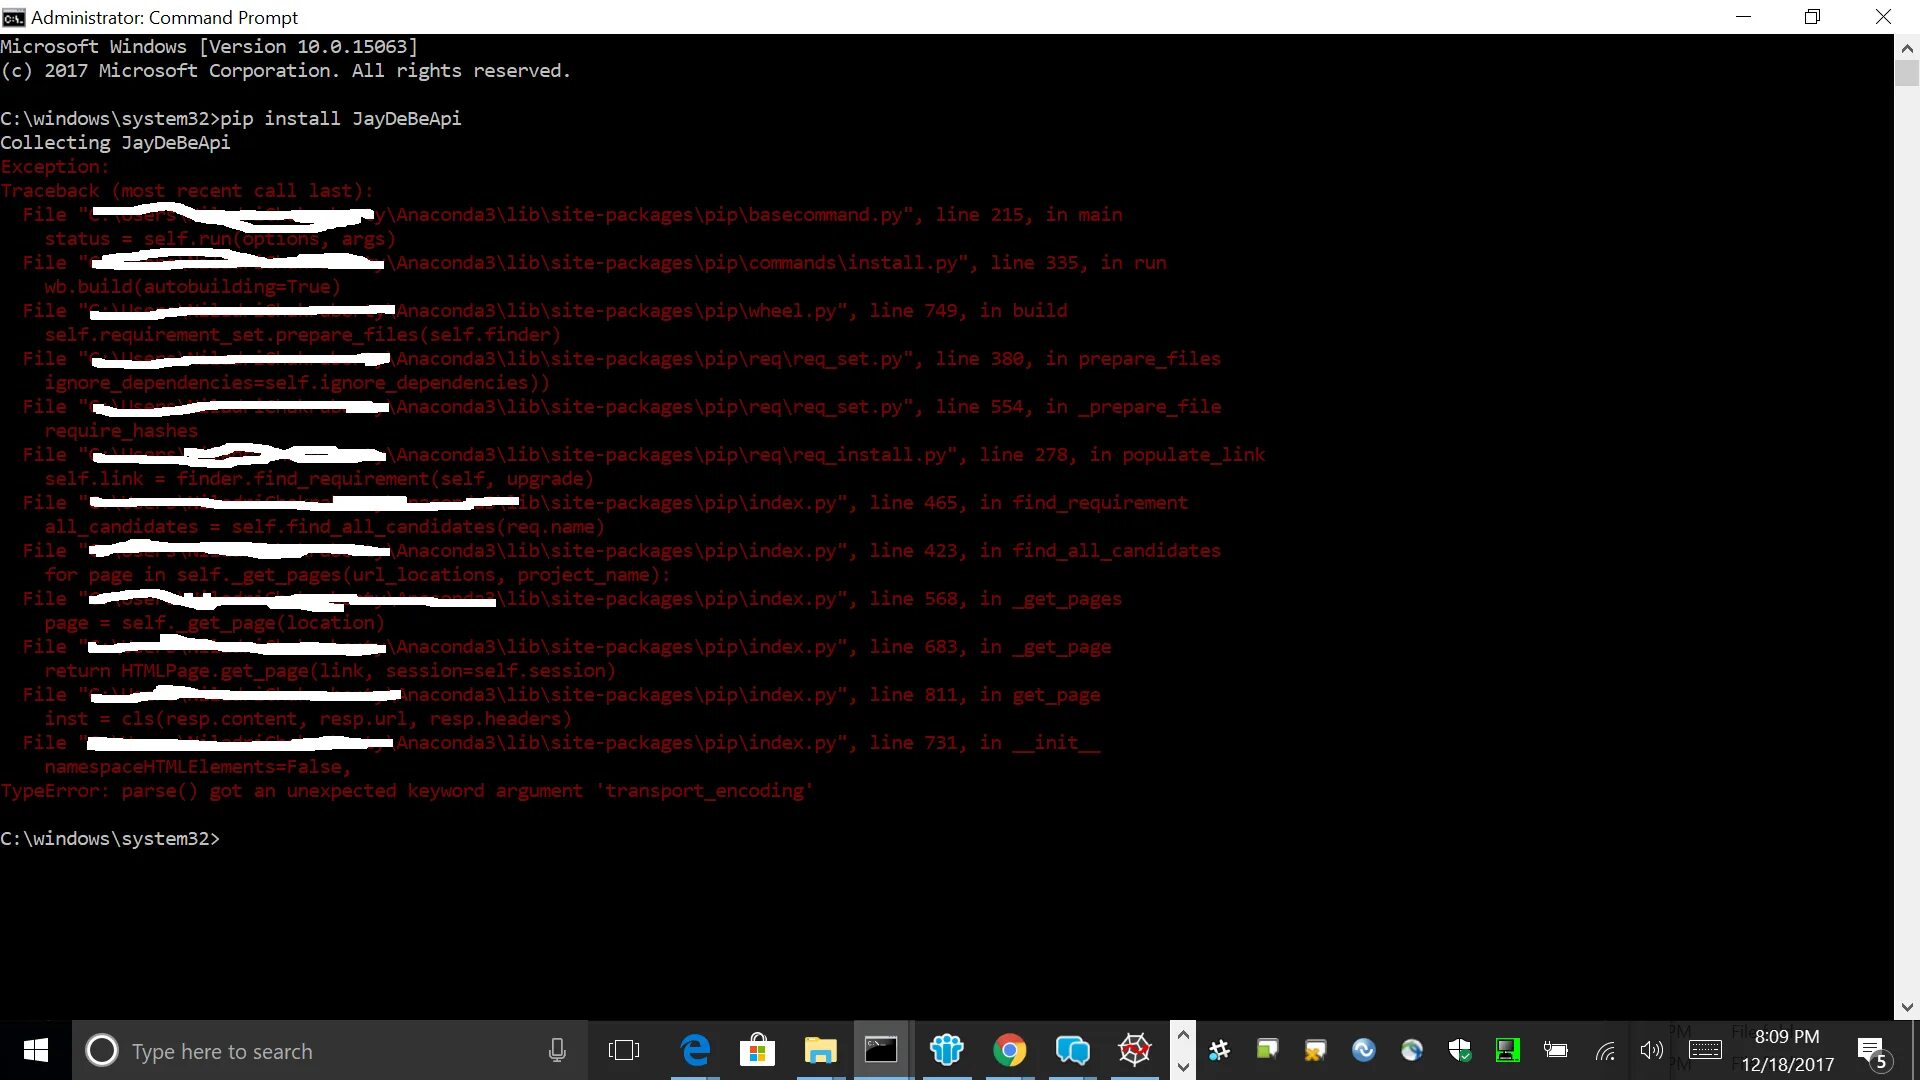Open the blue chat bubbles app
The height and width of the screenshot is (1080, 1920).
click(x=1072, y=1050)
